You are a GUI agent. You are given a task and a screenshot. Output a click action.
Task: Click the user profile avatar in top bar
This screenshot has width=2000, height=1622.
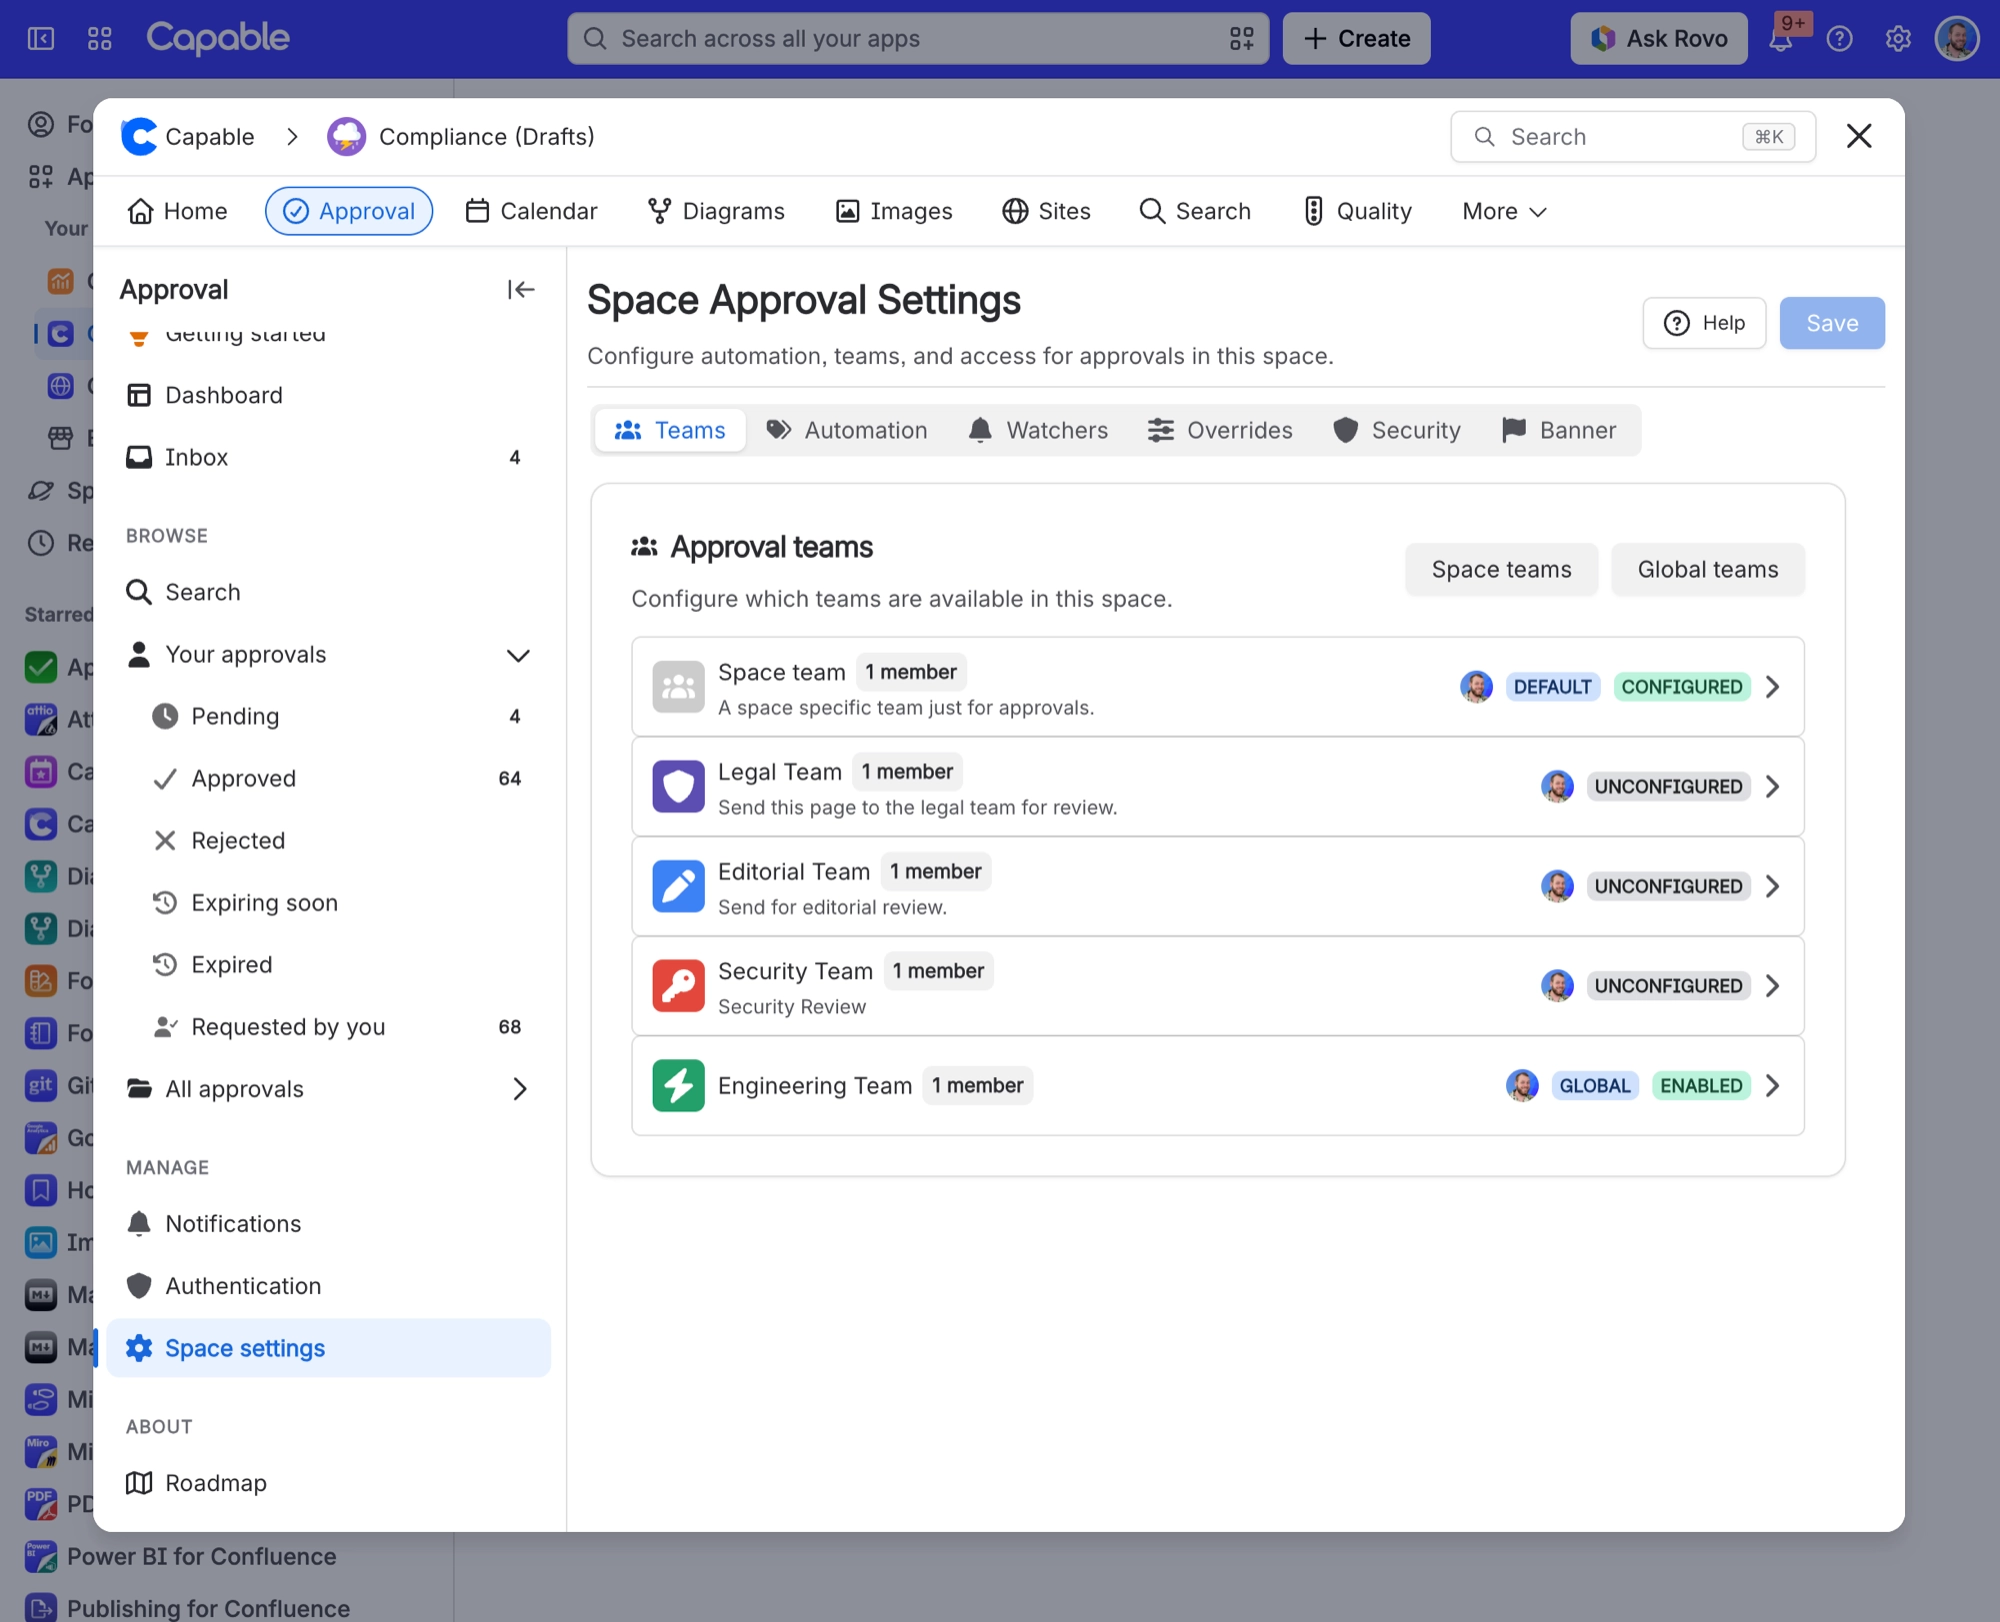coord(1957,39)
